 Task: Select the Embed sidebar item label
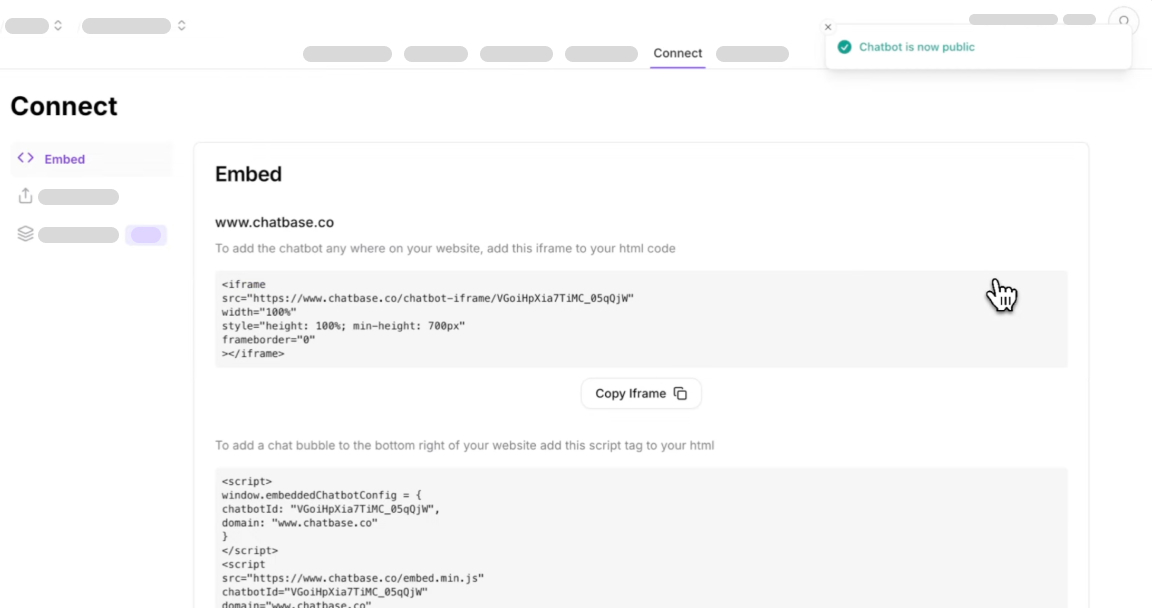click(x=65, y=159)
